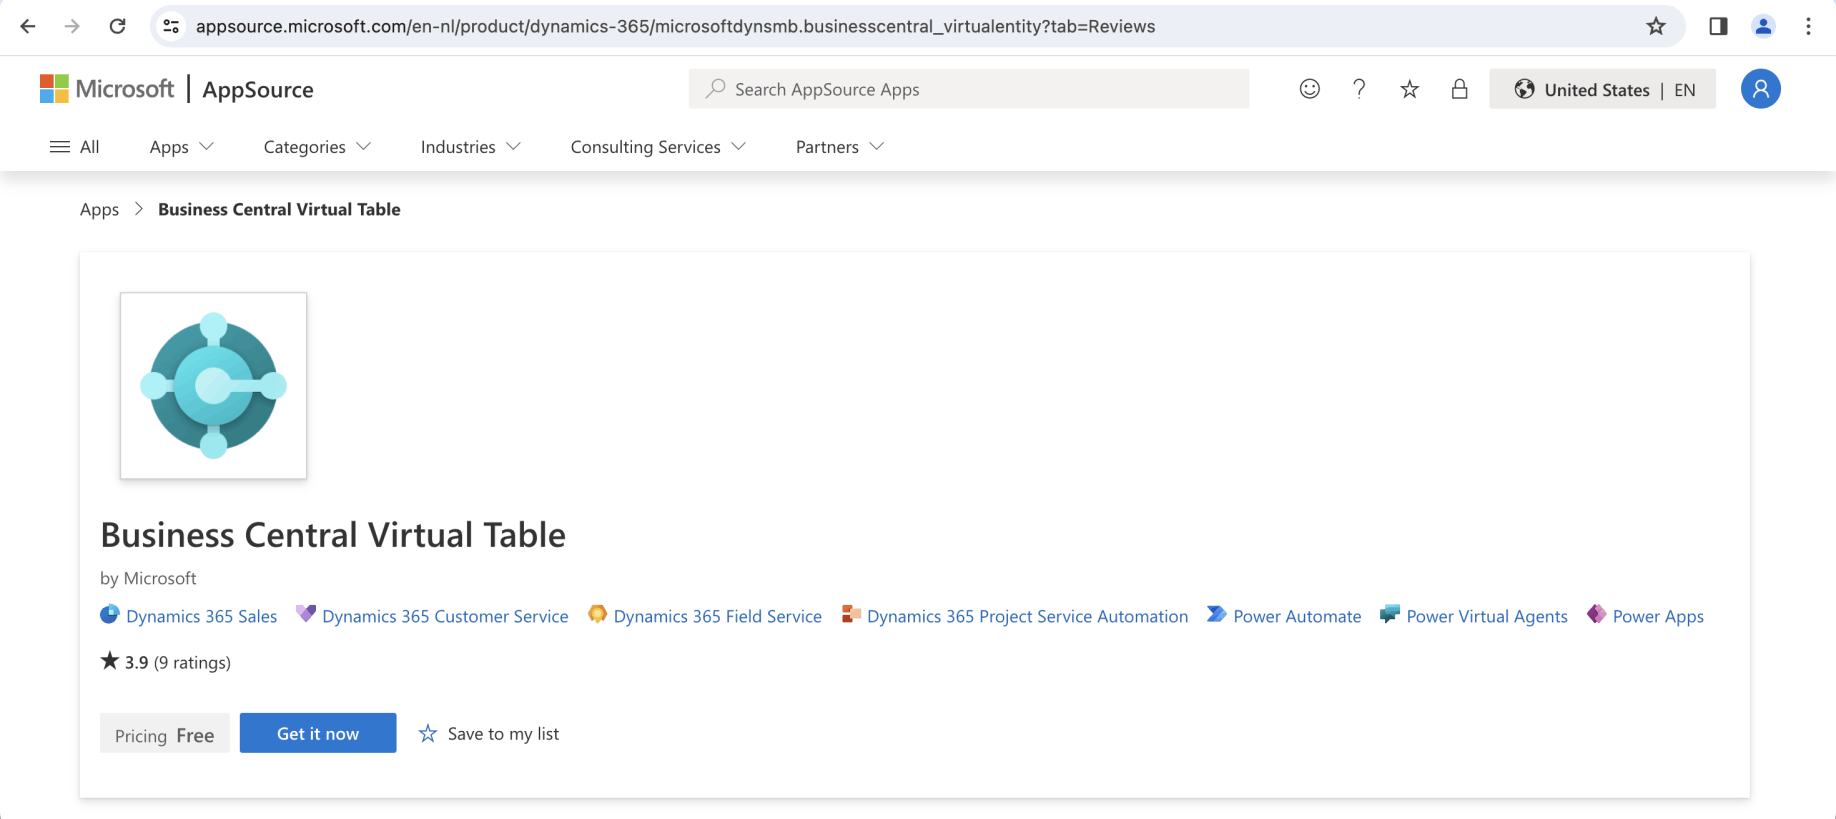Image resolution: width=1836 pixels, height=819 pixels.
Task: Open the Consulting Services menu
Action: pos(658,147)
